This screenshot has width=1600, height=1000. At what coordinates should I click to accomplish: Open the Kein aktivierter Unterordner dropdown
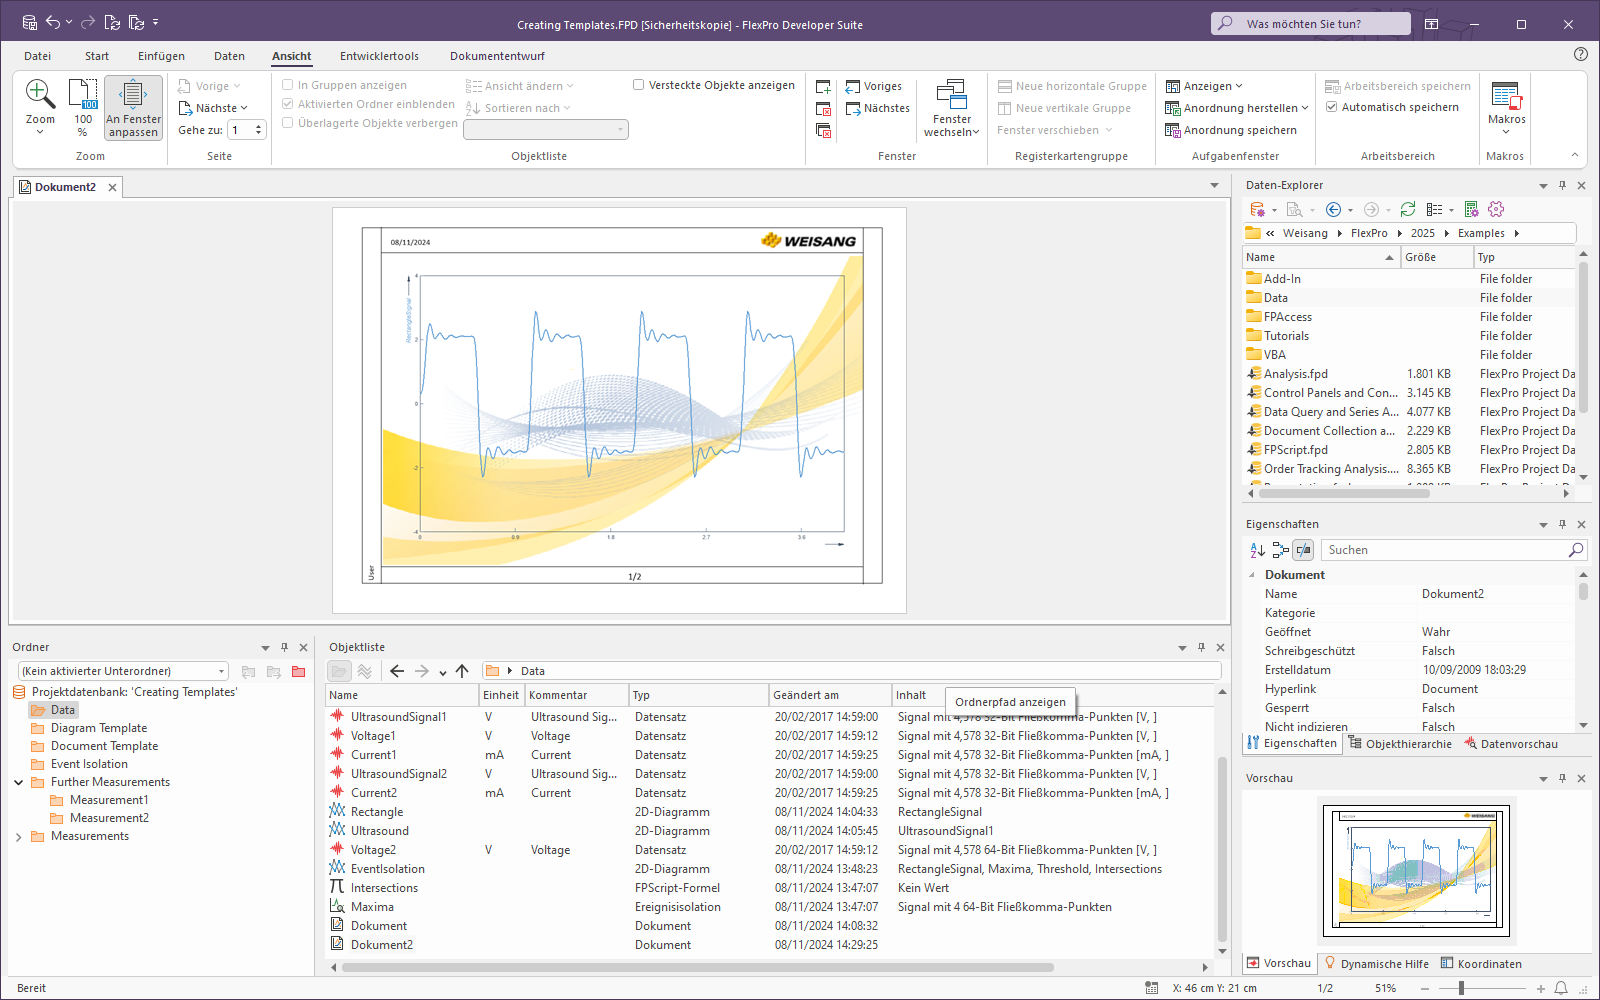tap(122, 671)
